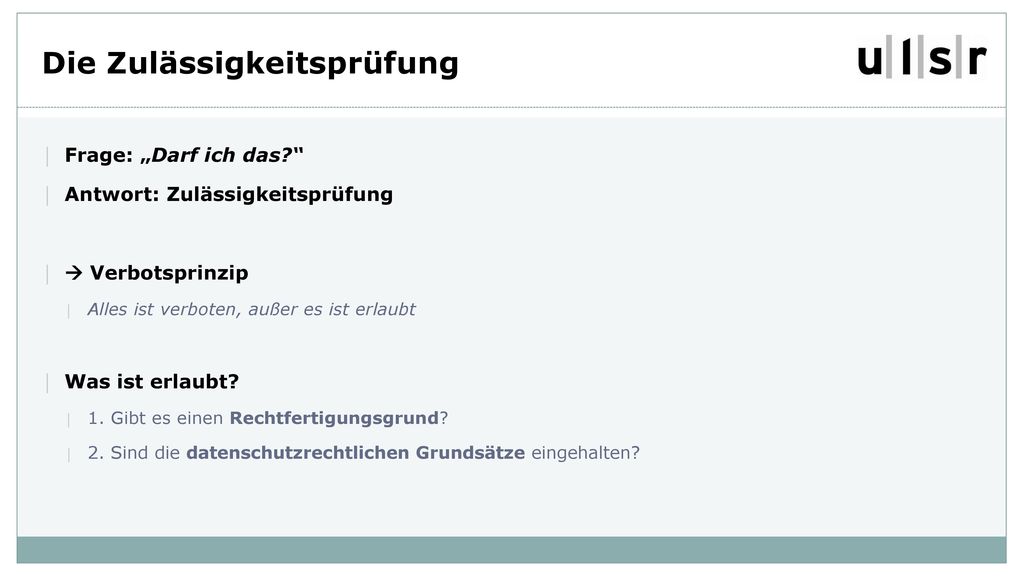
Task: Click 'Alles ist verboten, außer es ist erlaubt'
Action: click(x=251, y=309)
